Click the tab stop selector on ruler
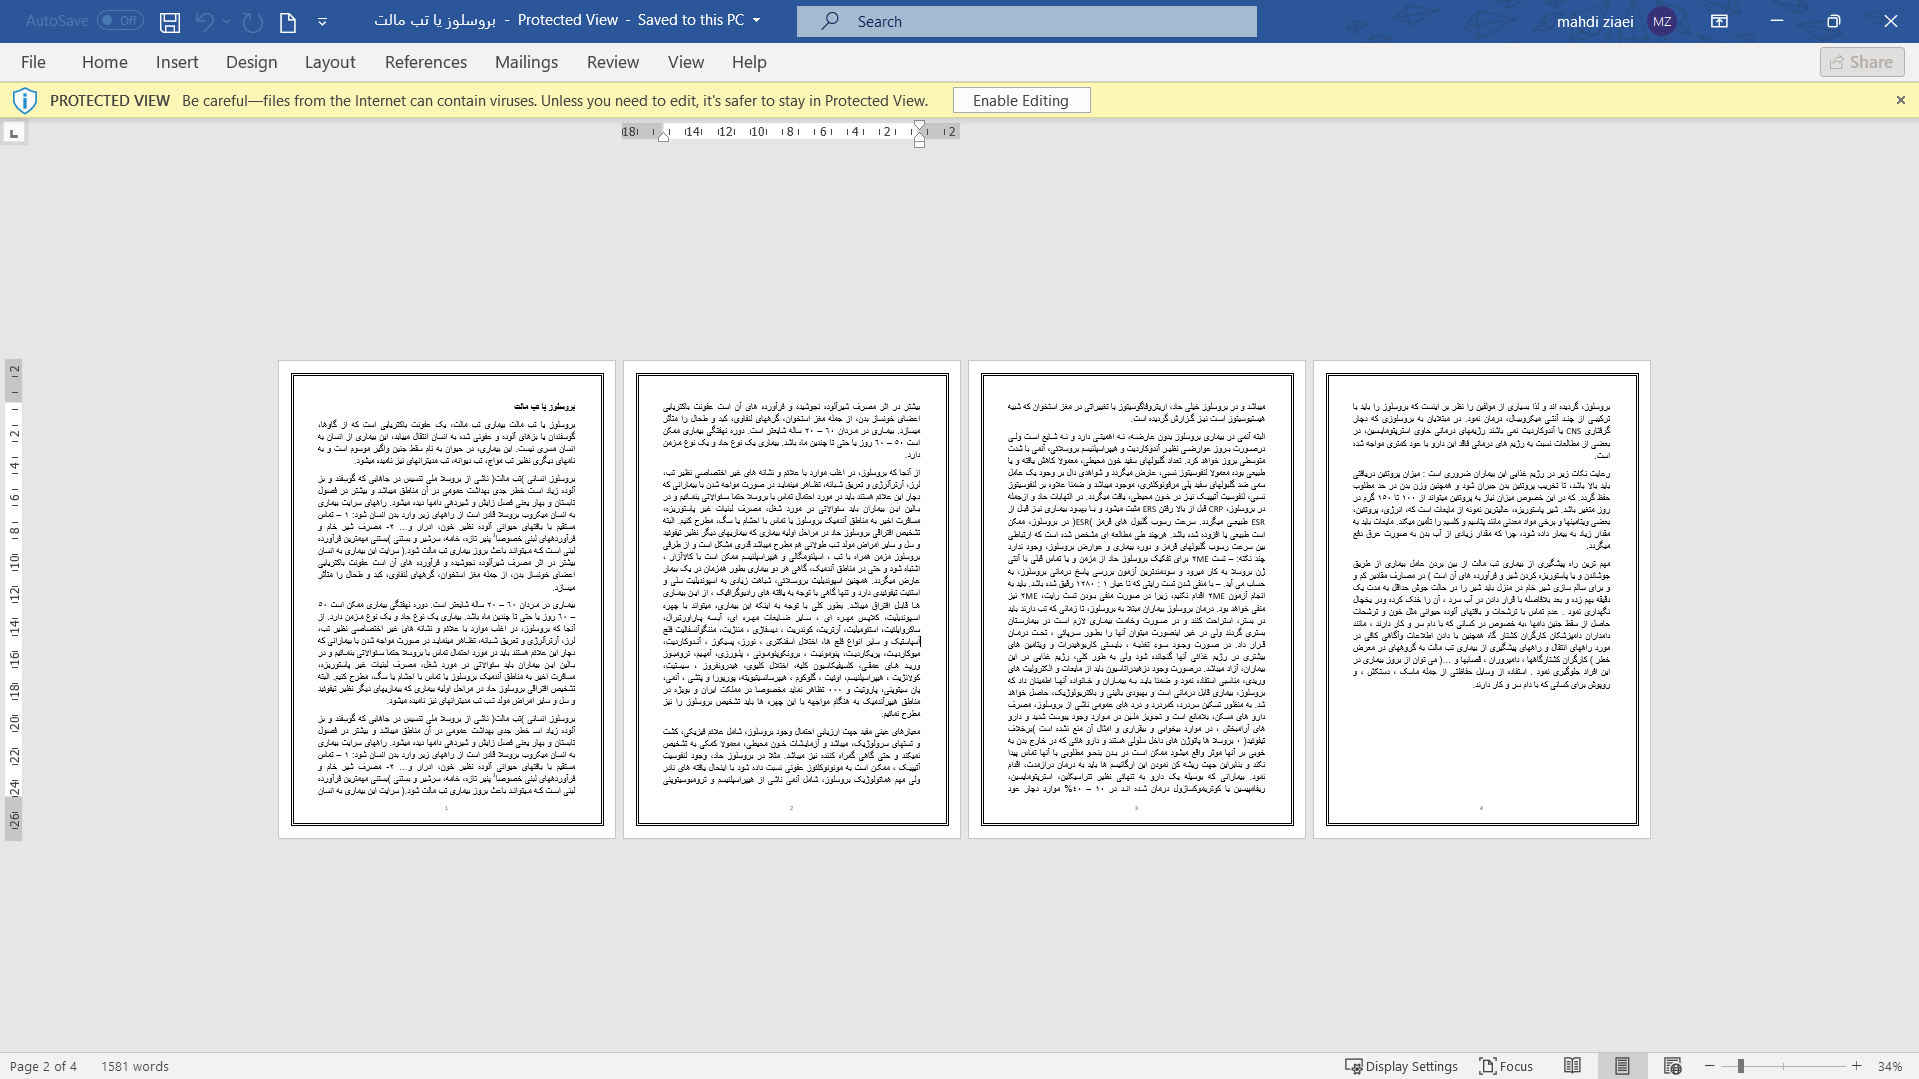The width and height of the screenshot is (1919, 1079). (14, 133)
